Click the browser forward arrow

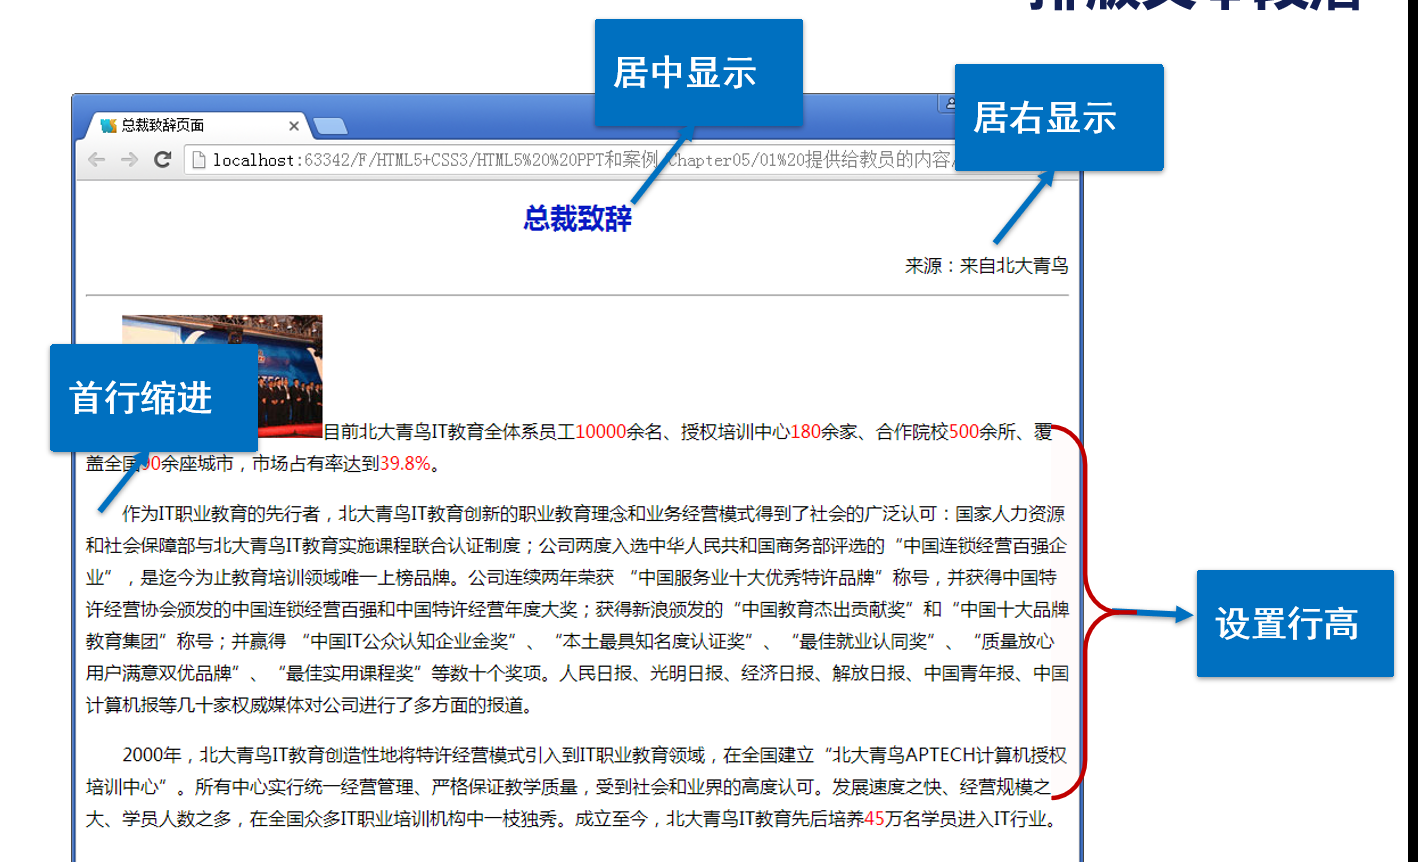coord(129,160)
